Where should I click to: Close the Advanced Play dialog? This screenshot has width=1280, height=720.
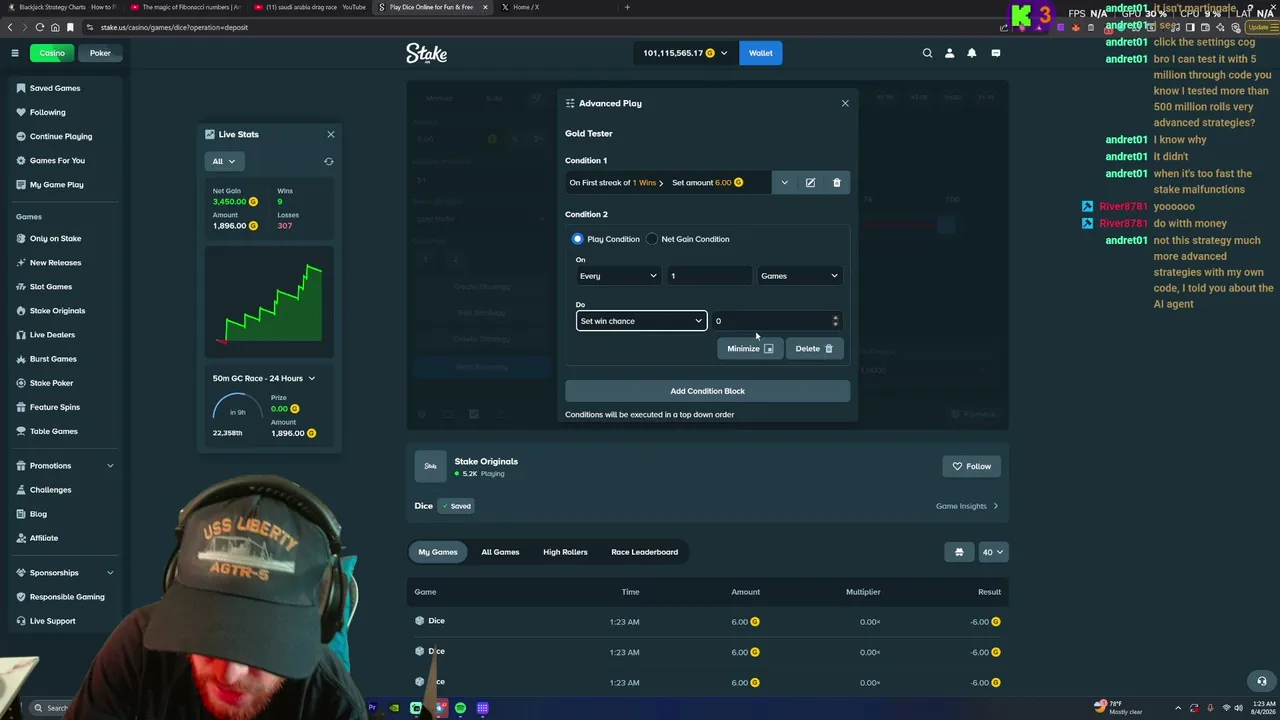coord(845,103)
